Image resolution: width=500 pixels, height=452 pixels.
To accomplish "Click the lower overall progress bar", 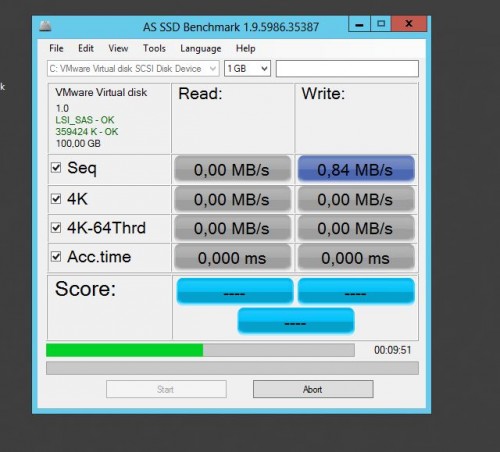I will 232,368.
